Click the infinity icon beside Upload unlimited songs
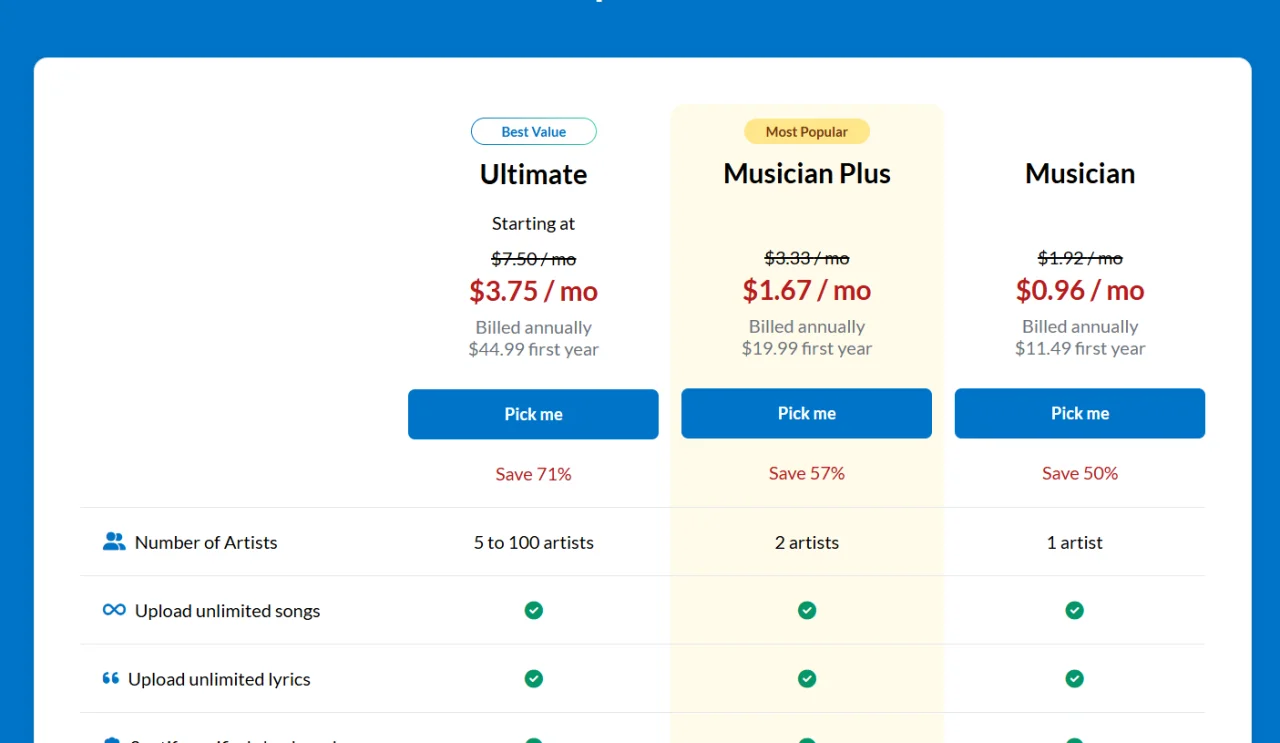The image size is (1280, 743). 114,610
